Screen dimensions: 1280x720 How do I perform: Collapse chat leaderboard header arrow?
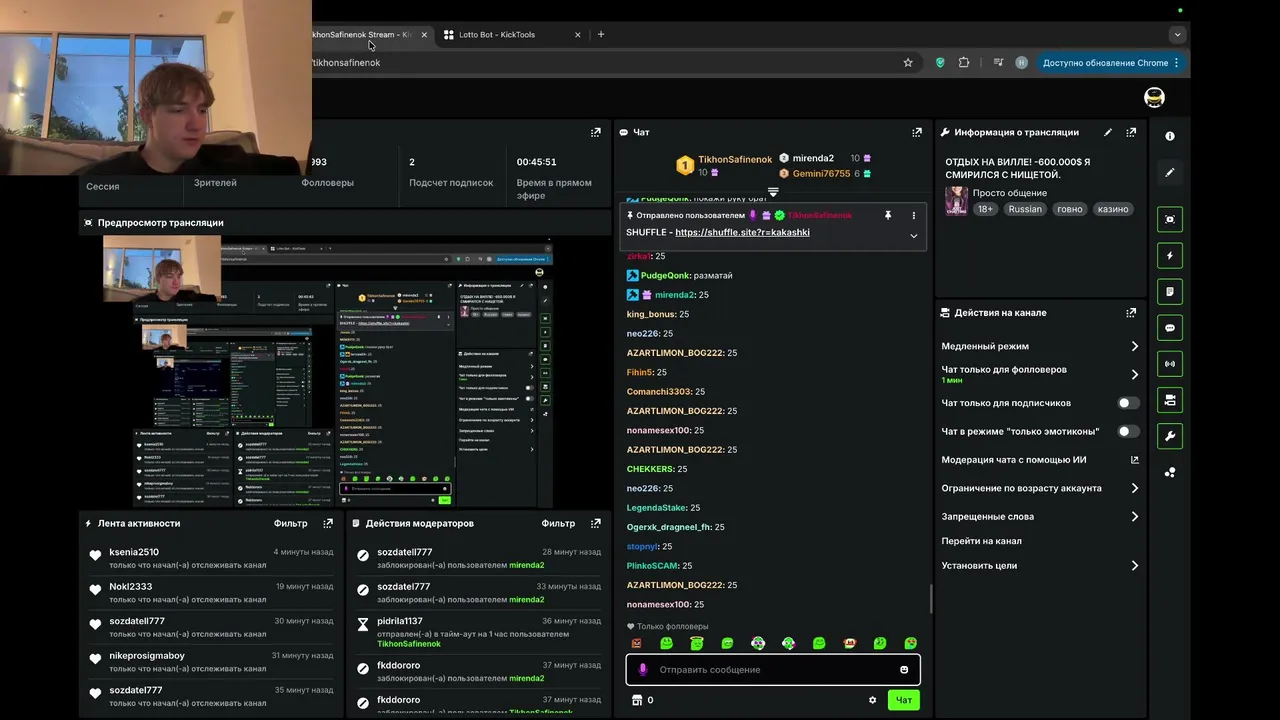click(773, 192)
